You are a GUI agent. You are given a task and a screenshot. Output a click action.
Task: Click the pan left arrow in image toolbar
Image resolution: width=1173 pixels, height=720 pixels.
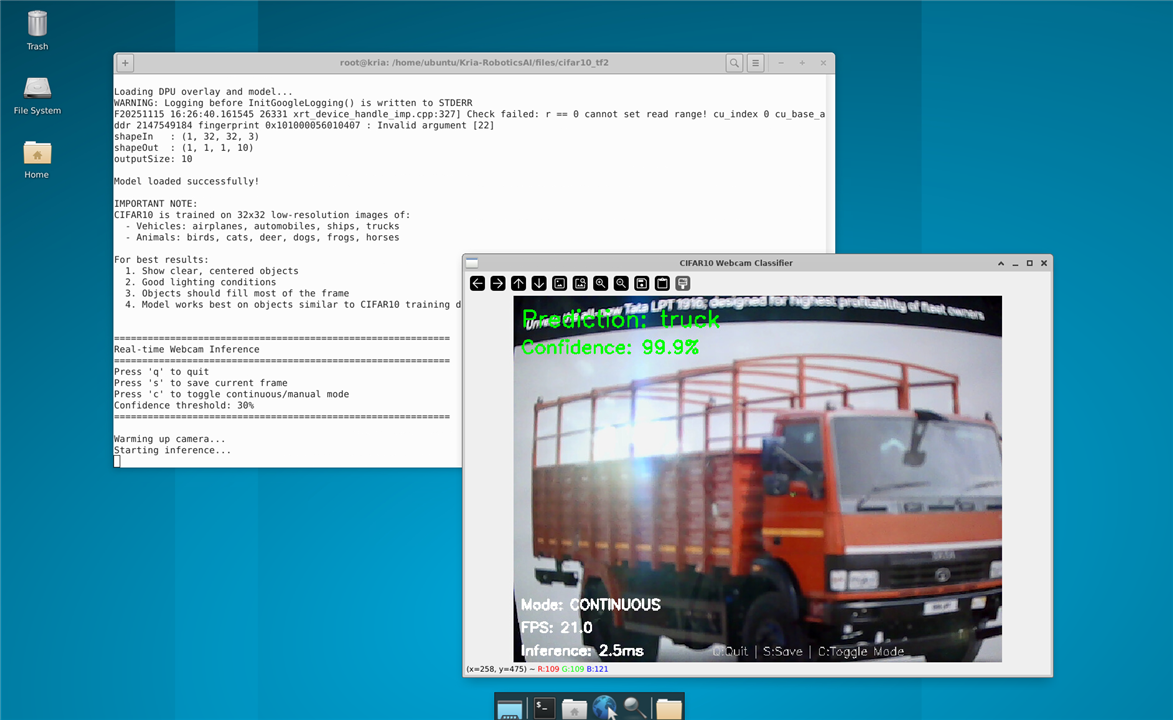click(478, 284)
